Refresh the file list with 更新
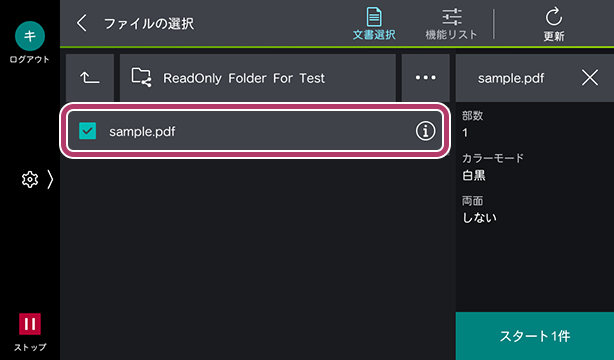The width and height of the screenshot is (614, 360). pos(554,24)
